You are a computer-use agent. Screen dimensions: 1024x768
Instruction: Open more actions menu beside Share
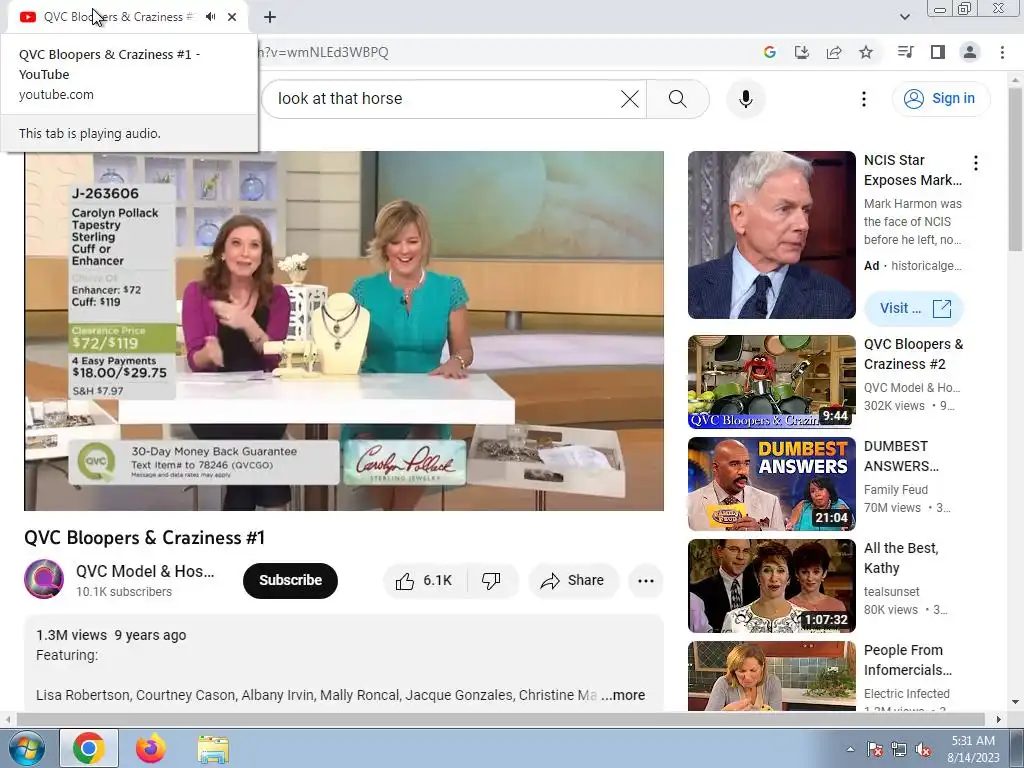tap(646, 581)
